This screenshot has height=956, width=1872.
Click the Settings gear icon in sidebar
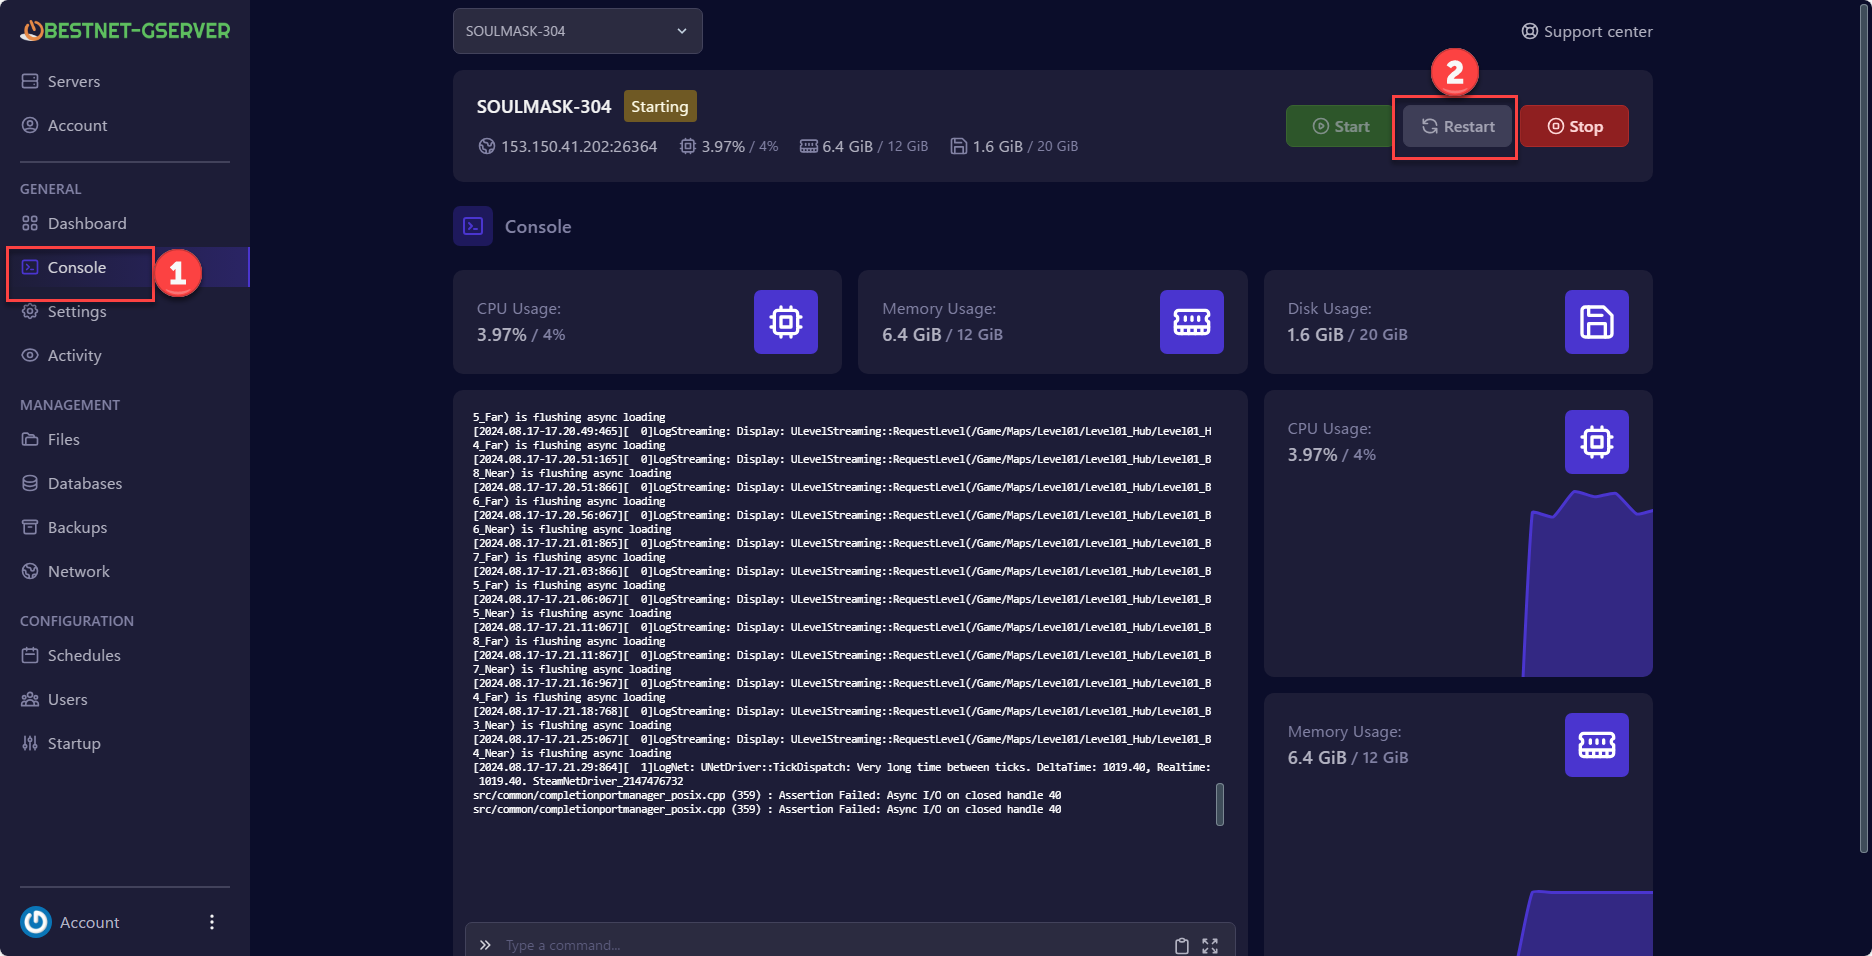tap(30, 311)
